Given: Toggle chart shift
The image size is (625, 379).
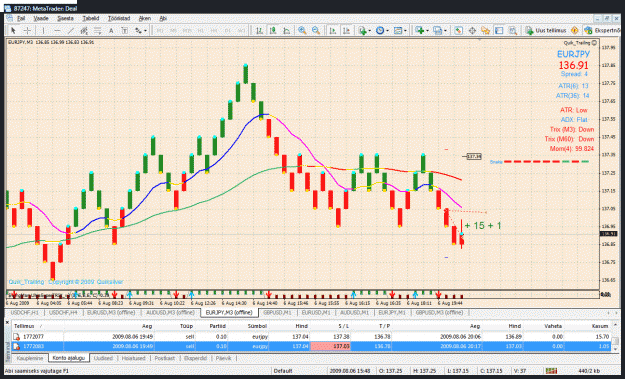Looking at the screenshot, I should pyautogui.click(x=346, y=30).
